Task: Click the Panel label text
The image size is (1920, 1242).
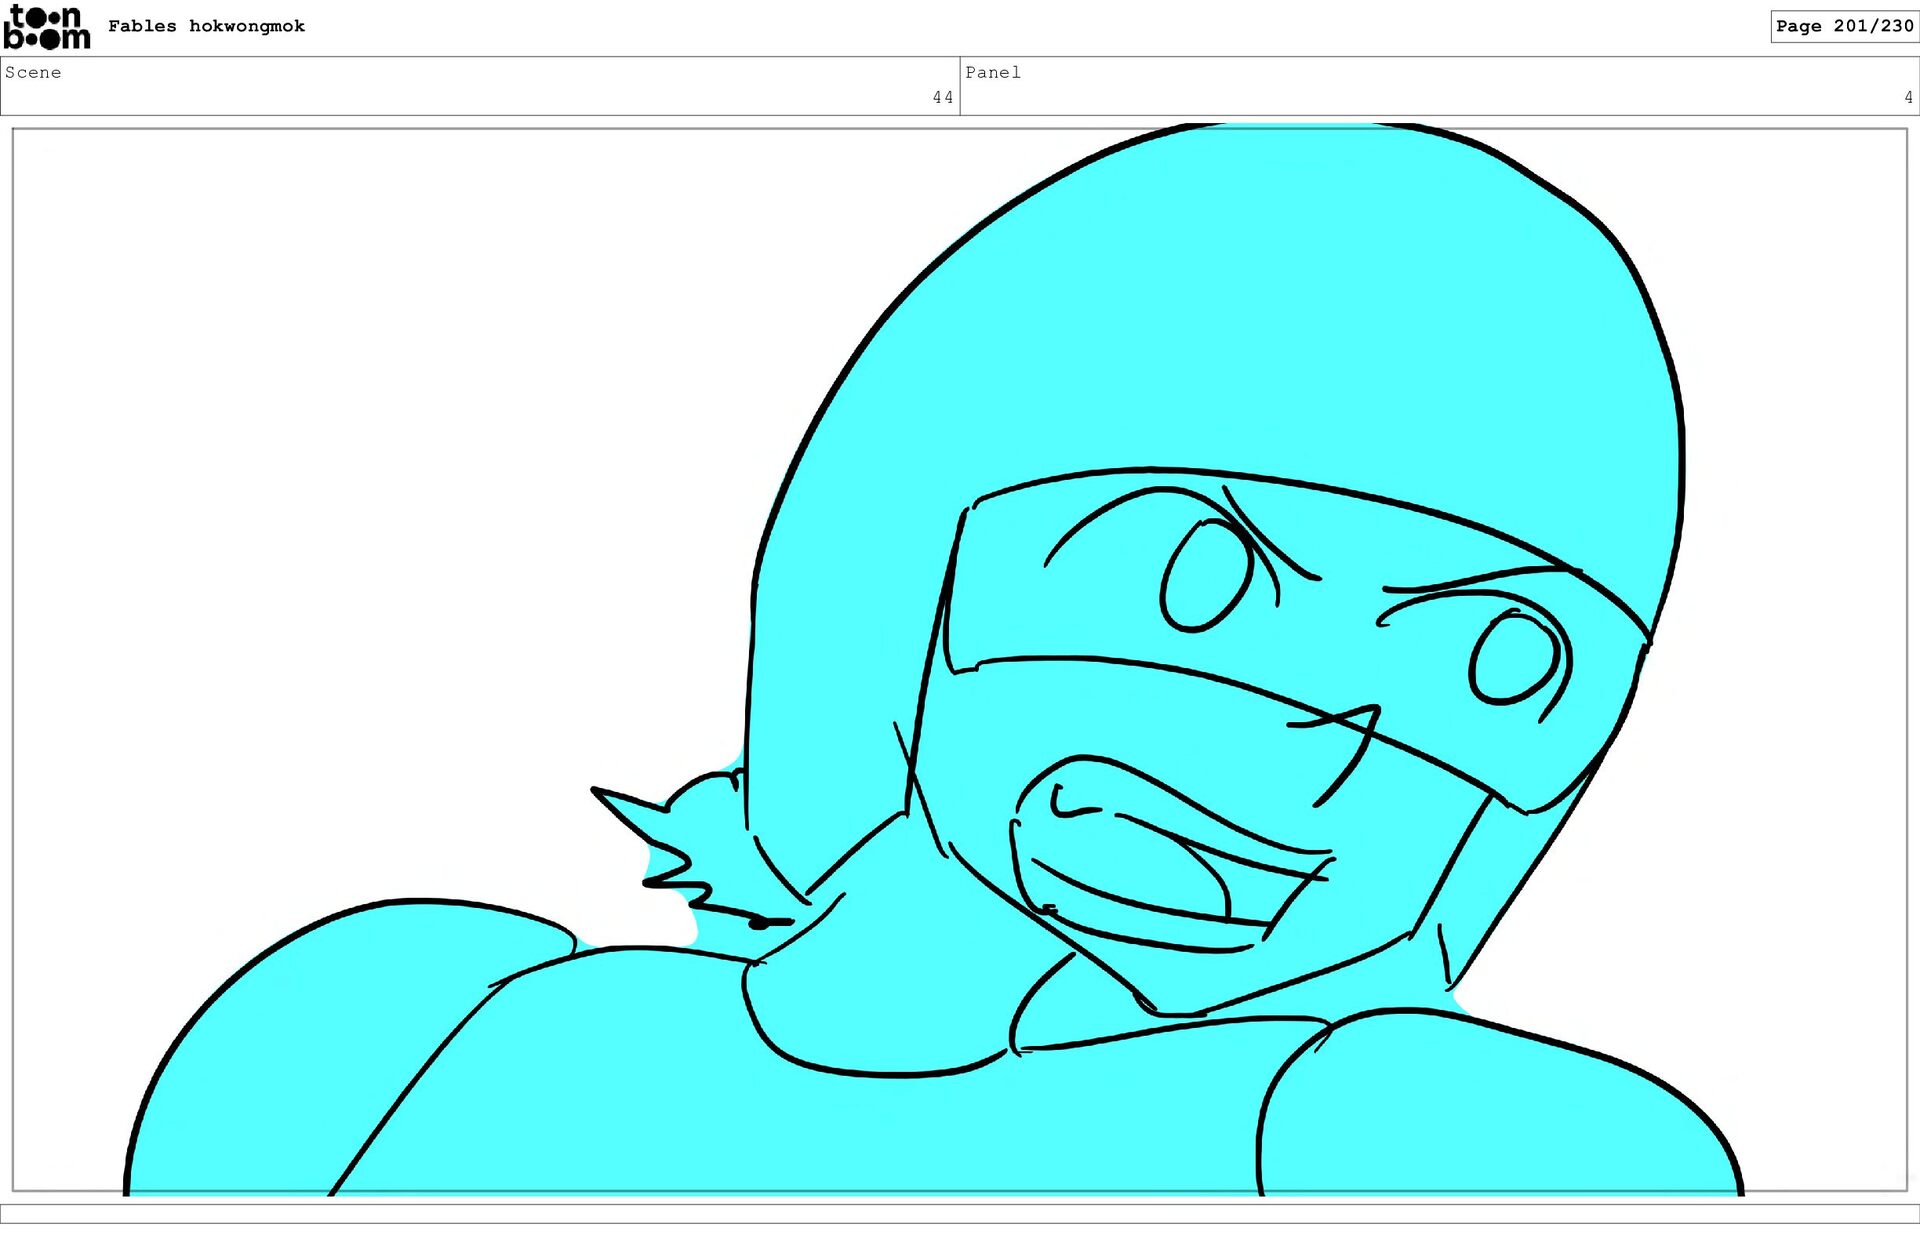Action: tap(992, 72)
